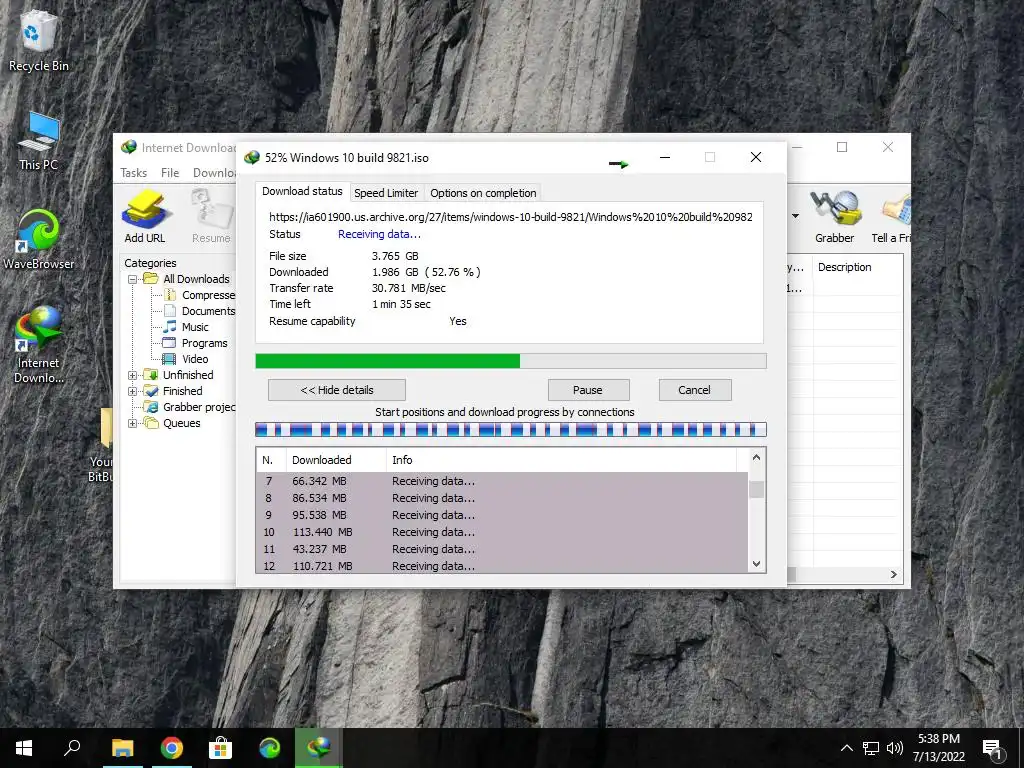The width and height of the screenshot is (1024, 768).
Task: Open the Options on completion tab
Action: [483, 193]
